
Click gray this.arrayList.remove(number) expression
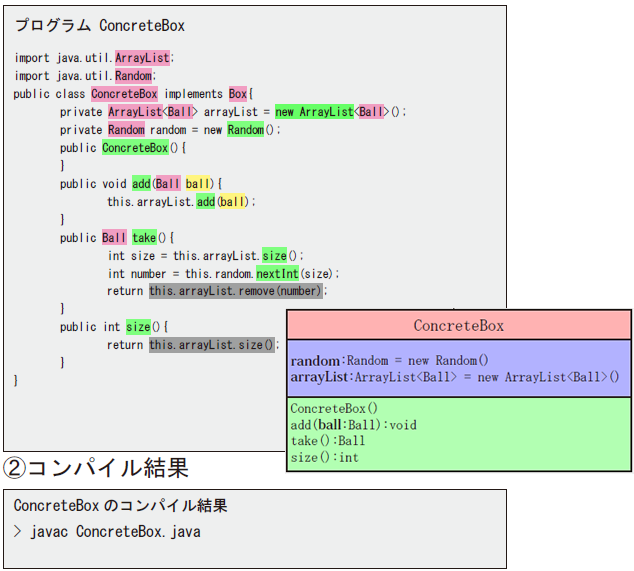(236, 291)
